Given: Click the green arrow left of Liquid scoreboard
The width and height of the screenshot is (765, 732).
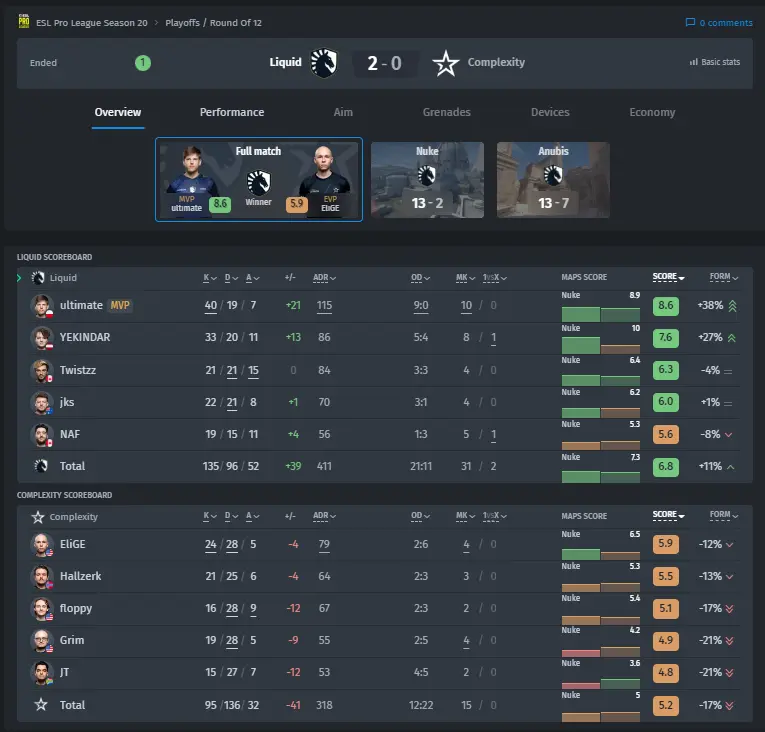Looking at the screenshot, I should [19, 278].
